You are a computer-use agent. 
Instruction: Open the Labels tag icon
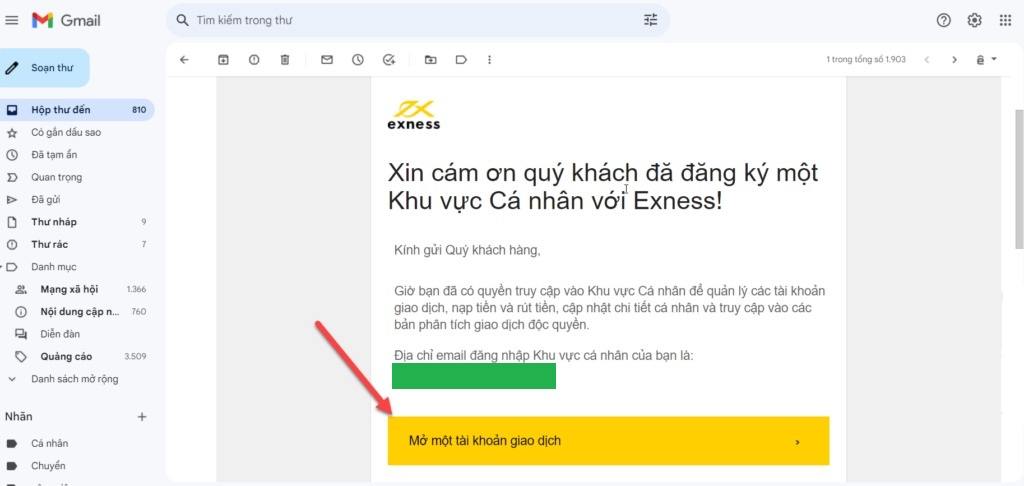(x=461, y=60)
